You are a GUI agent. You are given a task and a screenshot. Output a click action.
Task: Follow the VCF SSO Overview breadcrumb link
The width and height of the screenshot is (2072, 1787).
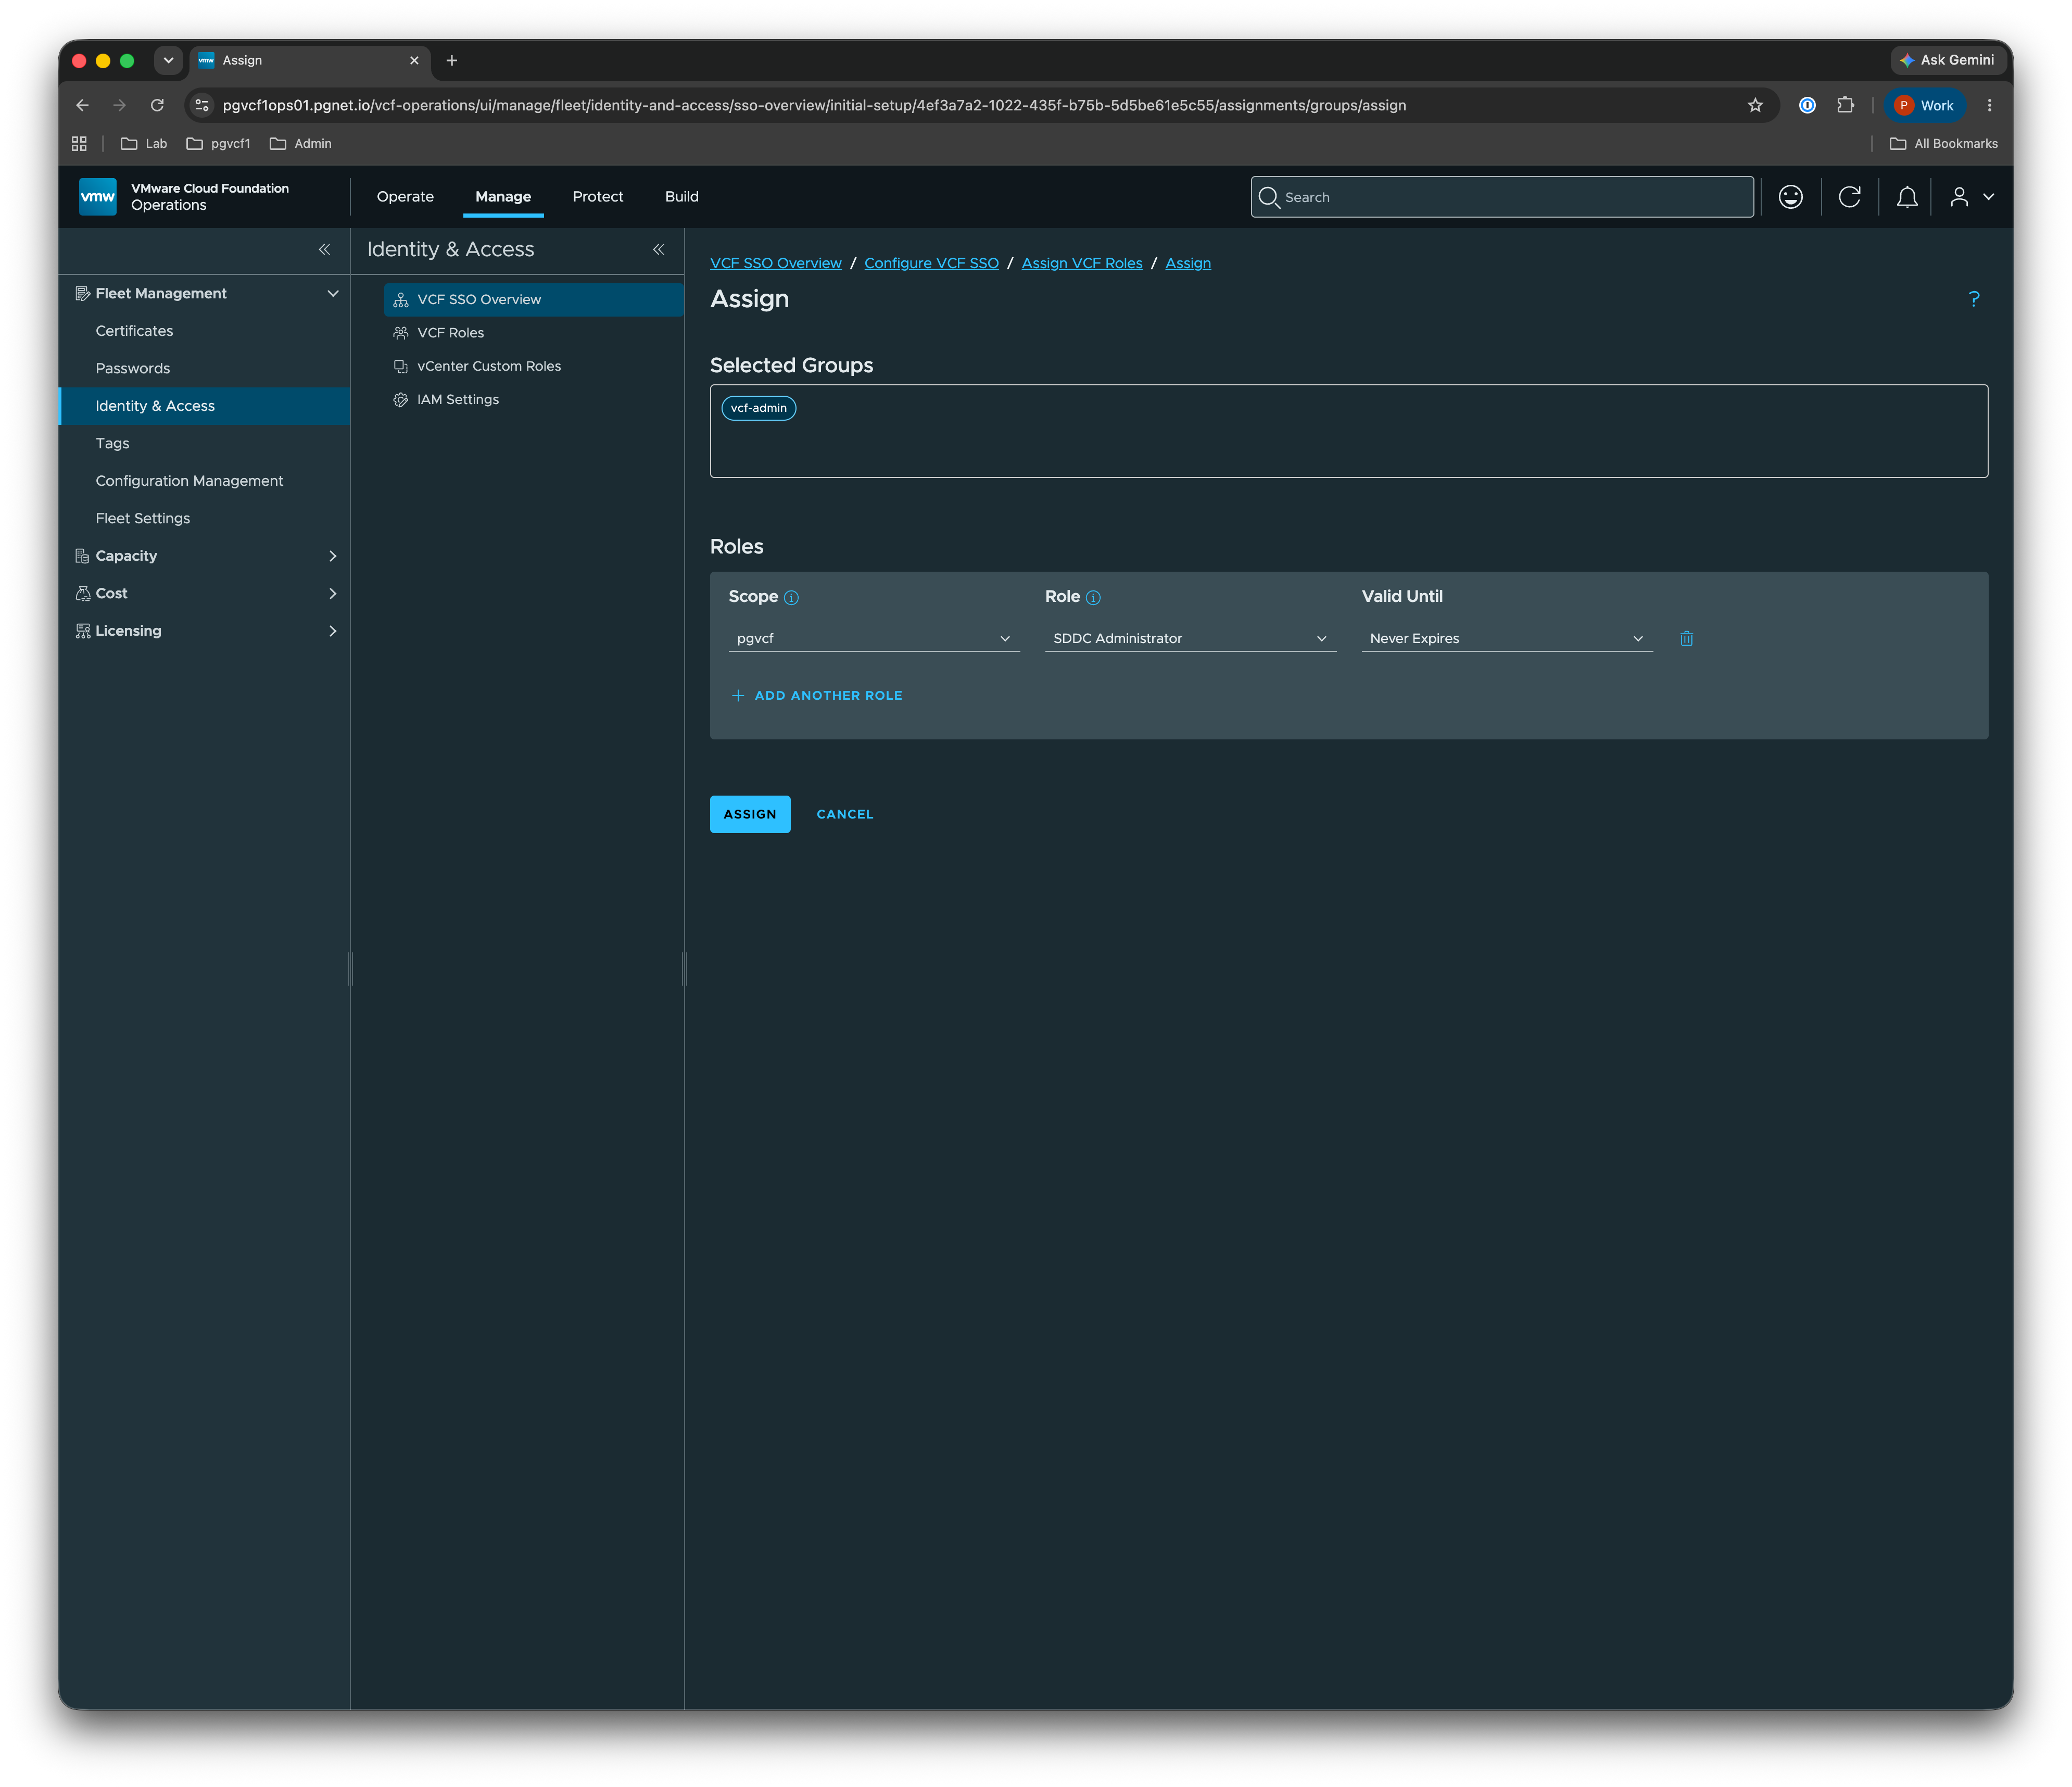tap(775, 263)
